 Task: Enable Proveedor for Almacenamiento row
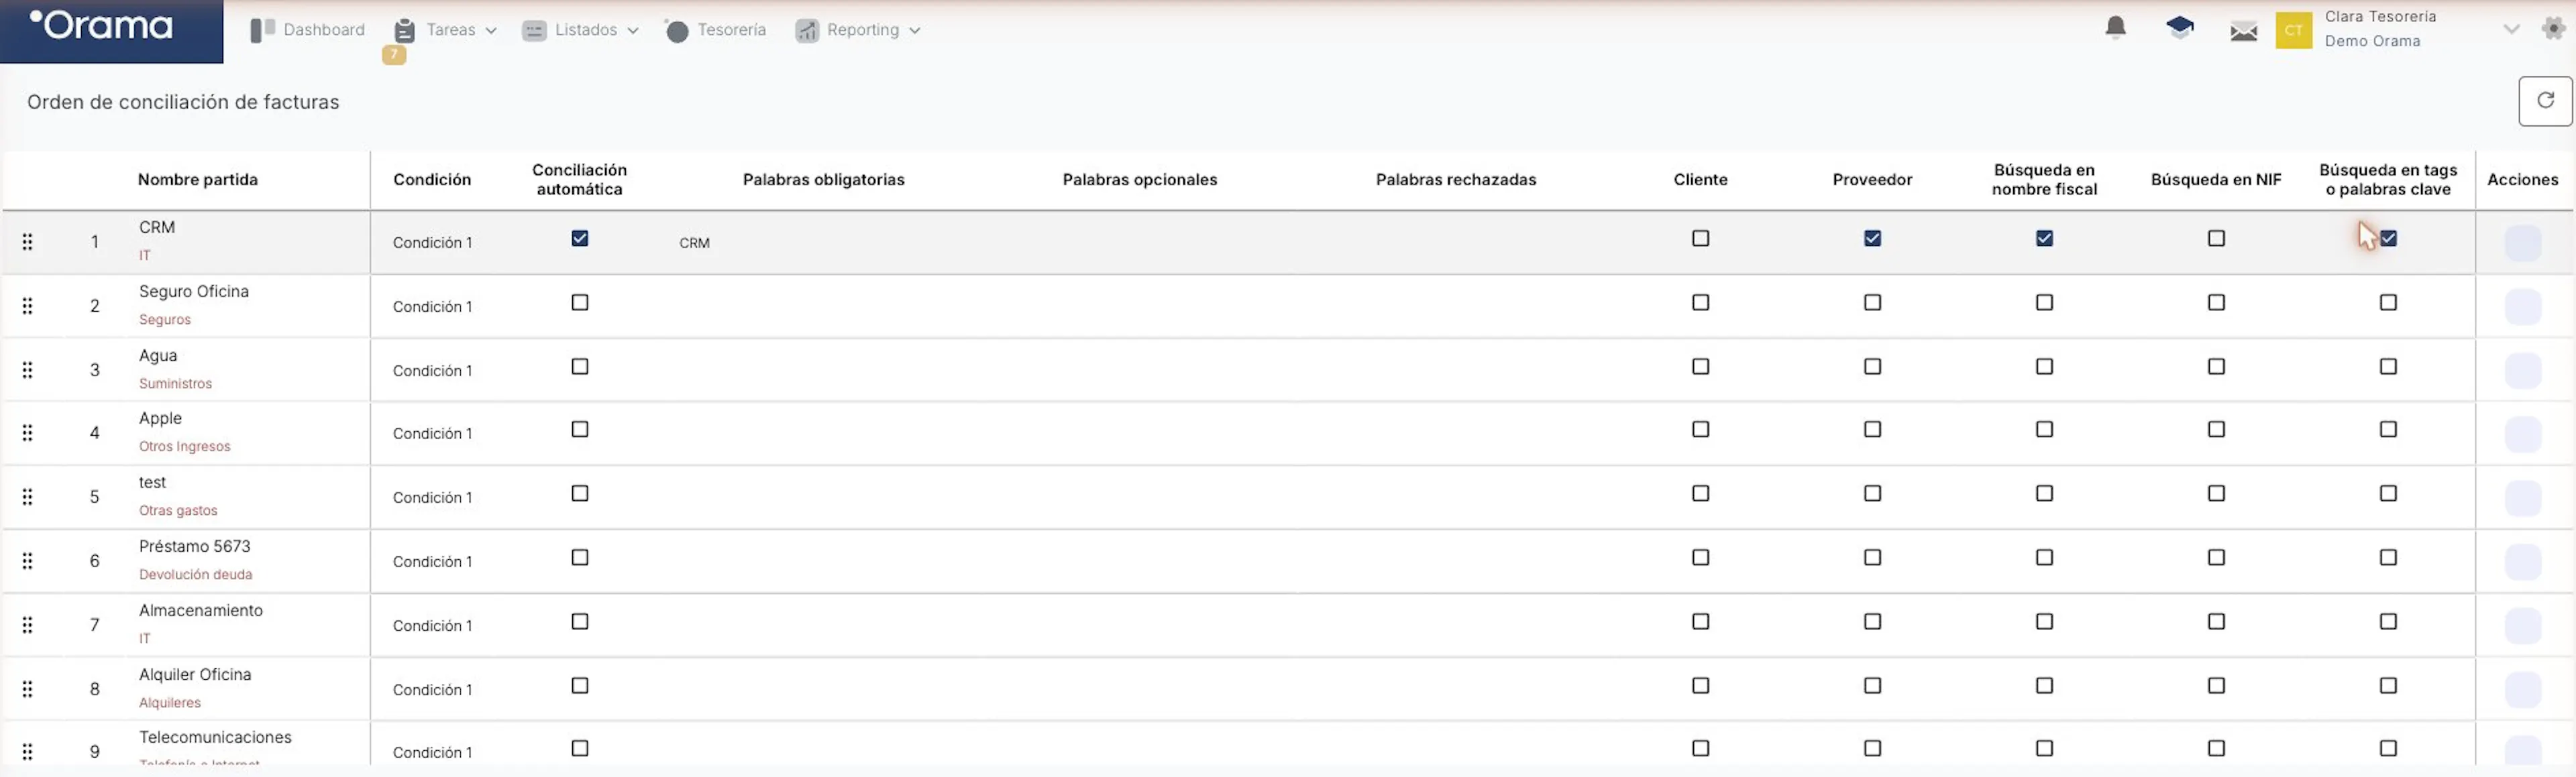click(1872, 621)
